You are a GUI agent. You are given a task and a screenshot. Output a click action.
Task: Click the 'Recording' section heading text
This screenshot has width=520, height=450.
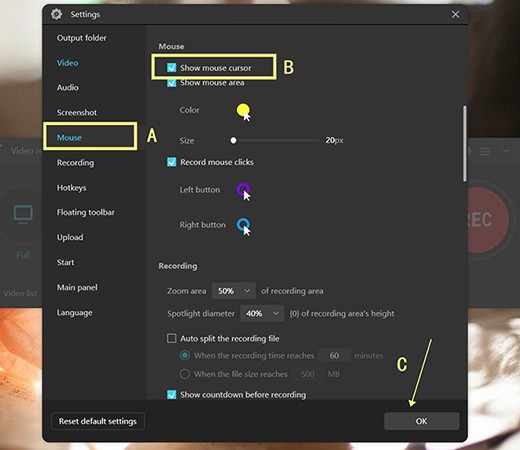[178, 266]
